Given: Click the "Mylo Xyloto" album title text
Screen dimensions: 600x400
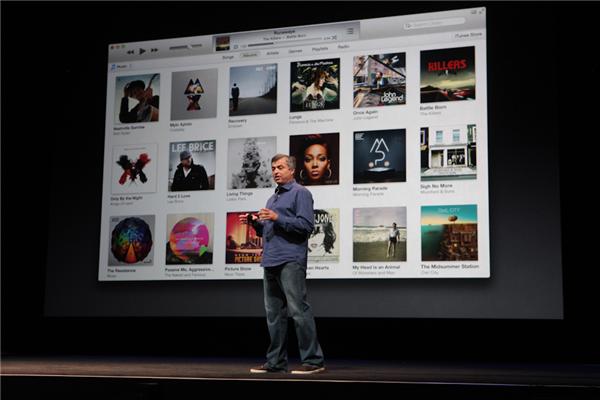Looking at the screenshot, I should 181,125.
